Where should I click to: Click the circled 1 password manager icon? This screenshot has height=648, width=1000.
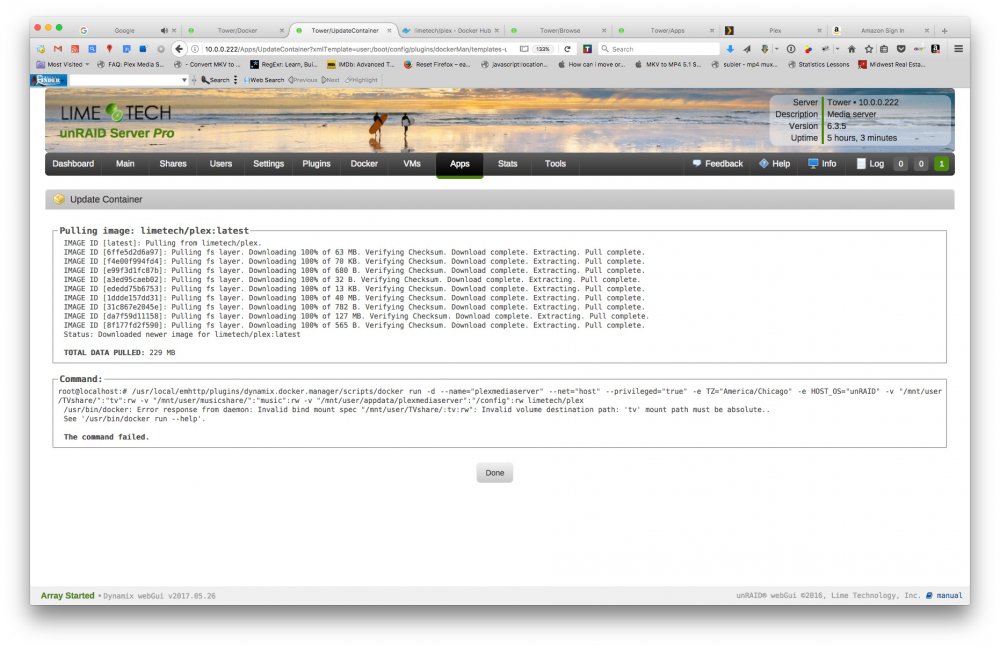tap(791, 48)
